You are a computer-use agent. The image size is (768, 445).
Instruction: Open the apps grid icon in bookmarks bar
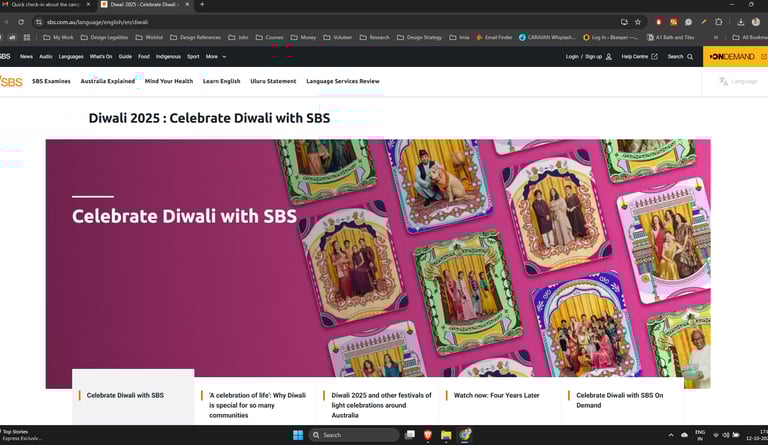(27, 37)
